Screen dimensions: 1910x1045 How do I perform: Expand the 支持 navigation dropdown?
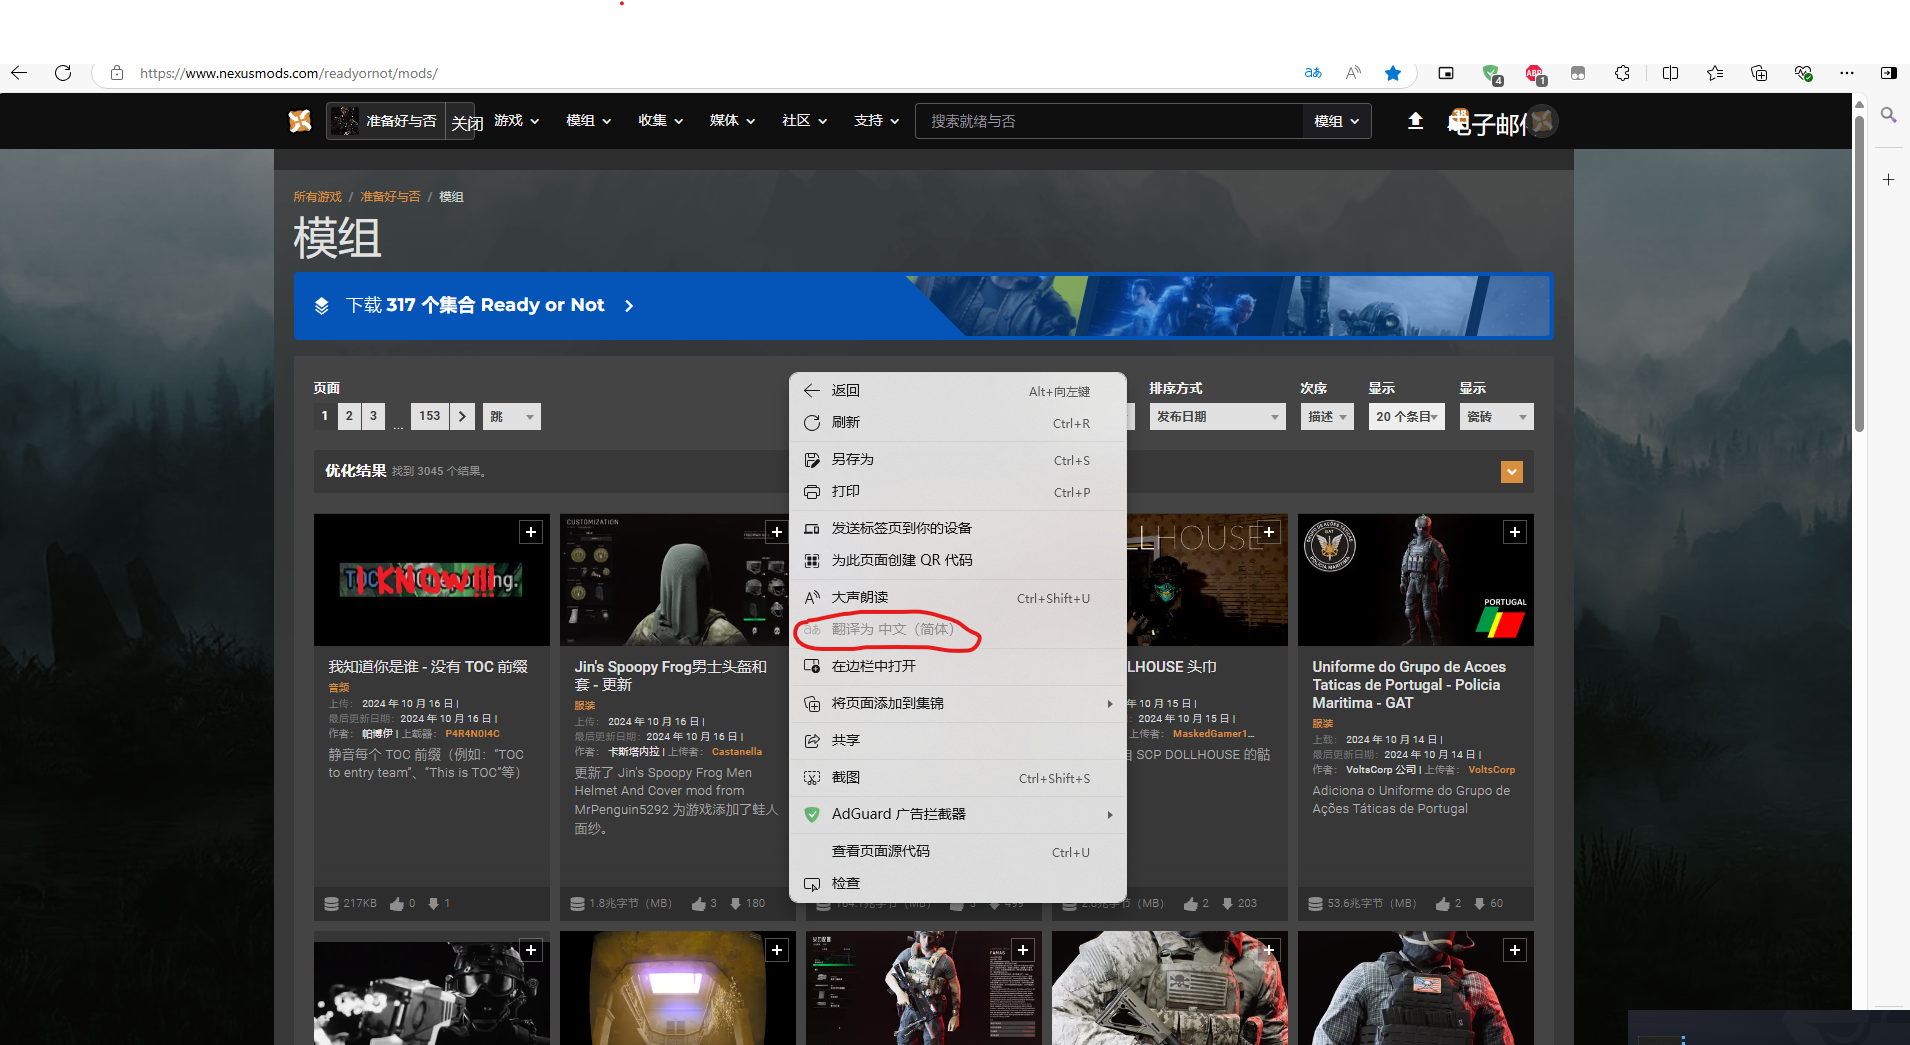(876, 121)
